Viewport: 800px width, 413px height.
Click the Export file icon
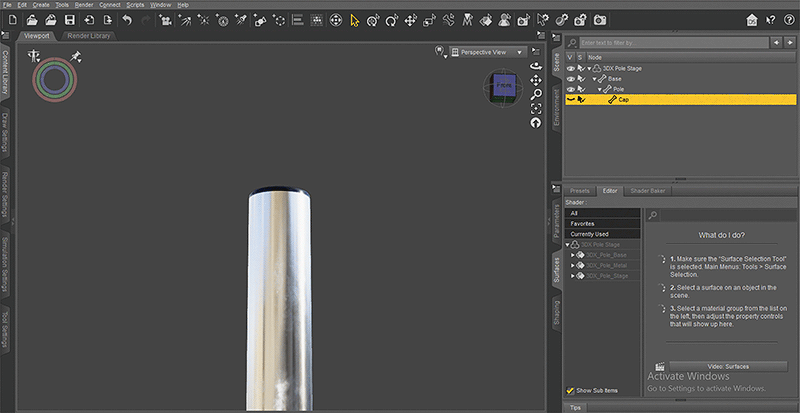pyautogui.click(x=107, y=20)
